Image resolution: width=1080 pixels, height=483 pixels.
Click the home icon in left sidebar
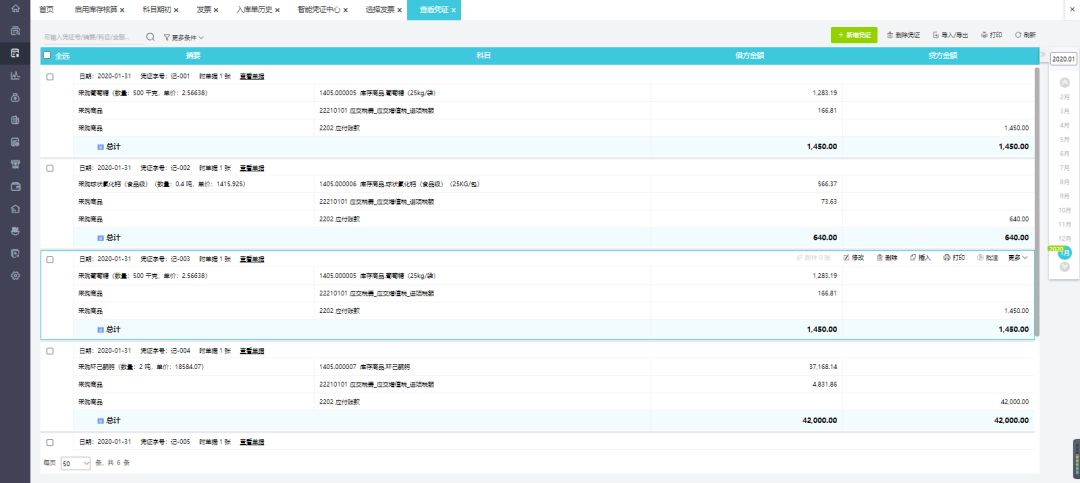coord(15,9)
